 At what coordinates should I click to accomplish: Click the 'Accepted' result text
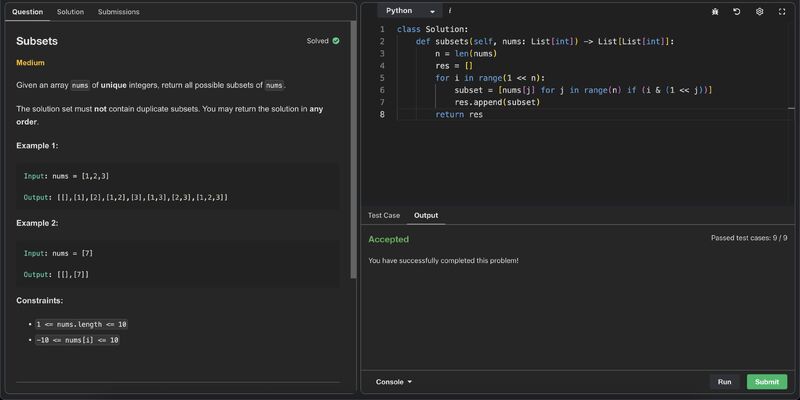click(388, 239)
